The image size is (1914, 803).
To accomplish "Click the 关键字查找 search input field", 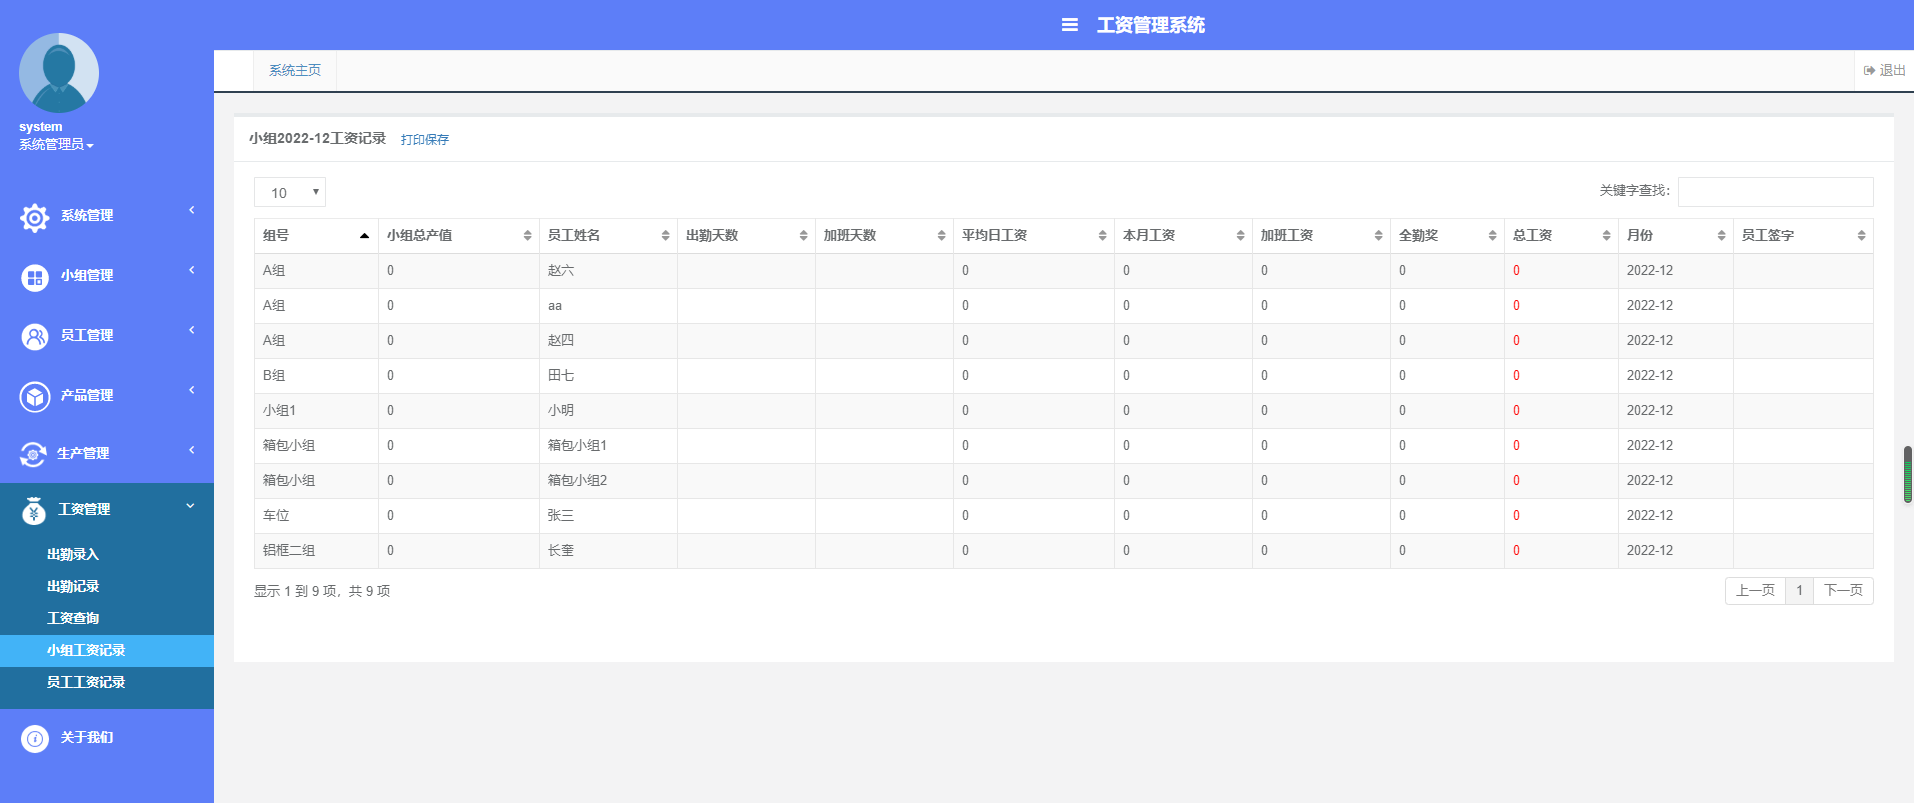I will point(1775,192).
